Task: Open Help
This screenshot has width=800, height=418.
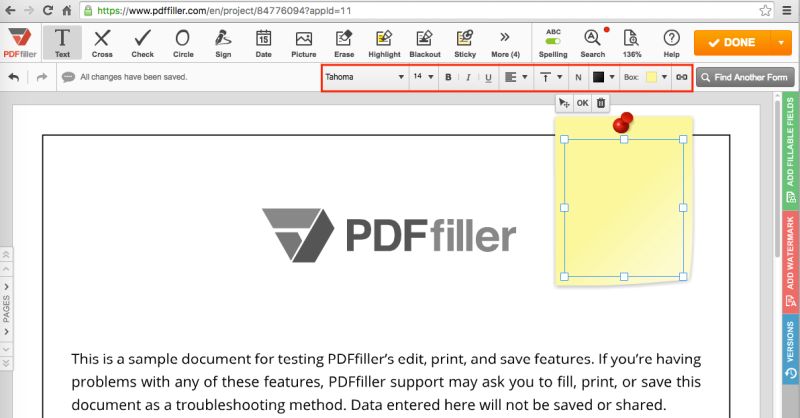Action: click(671, 42)
